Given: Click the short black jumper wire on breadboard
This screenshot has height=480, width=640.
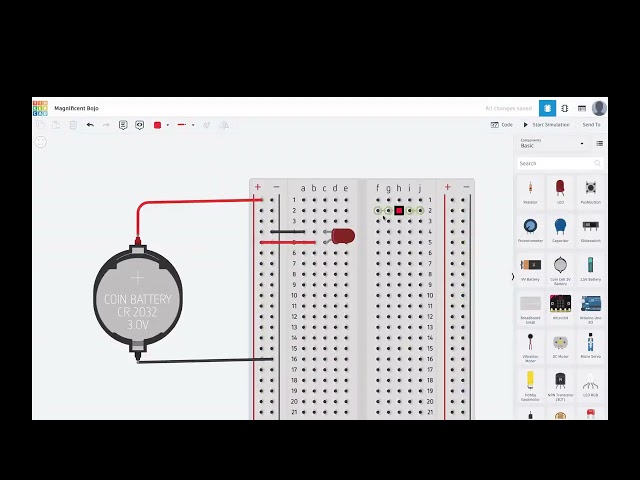Looking at the screenshot, I should coord(287,231).
